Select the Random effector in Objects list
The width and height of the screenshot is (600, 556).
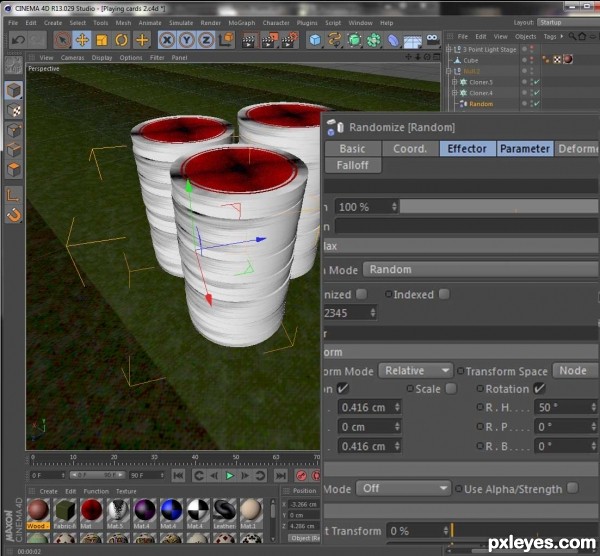point(481,104)
